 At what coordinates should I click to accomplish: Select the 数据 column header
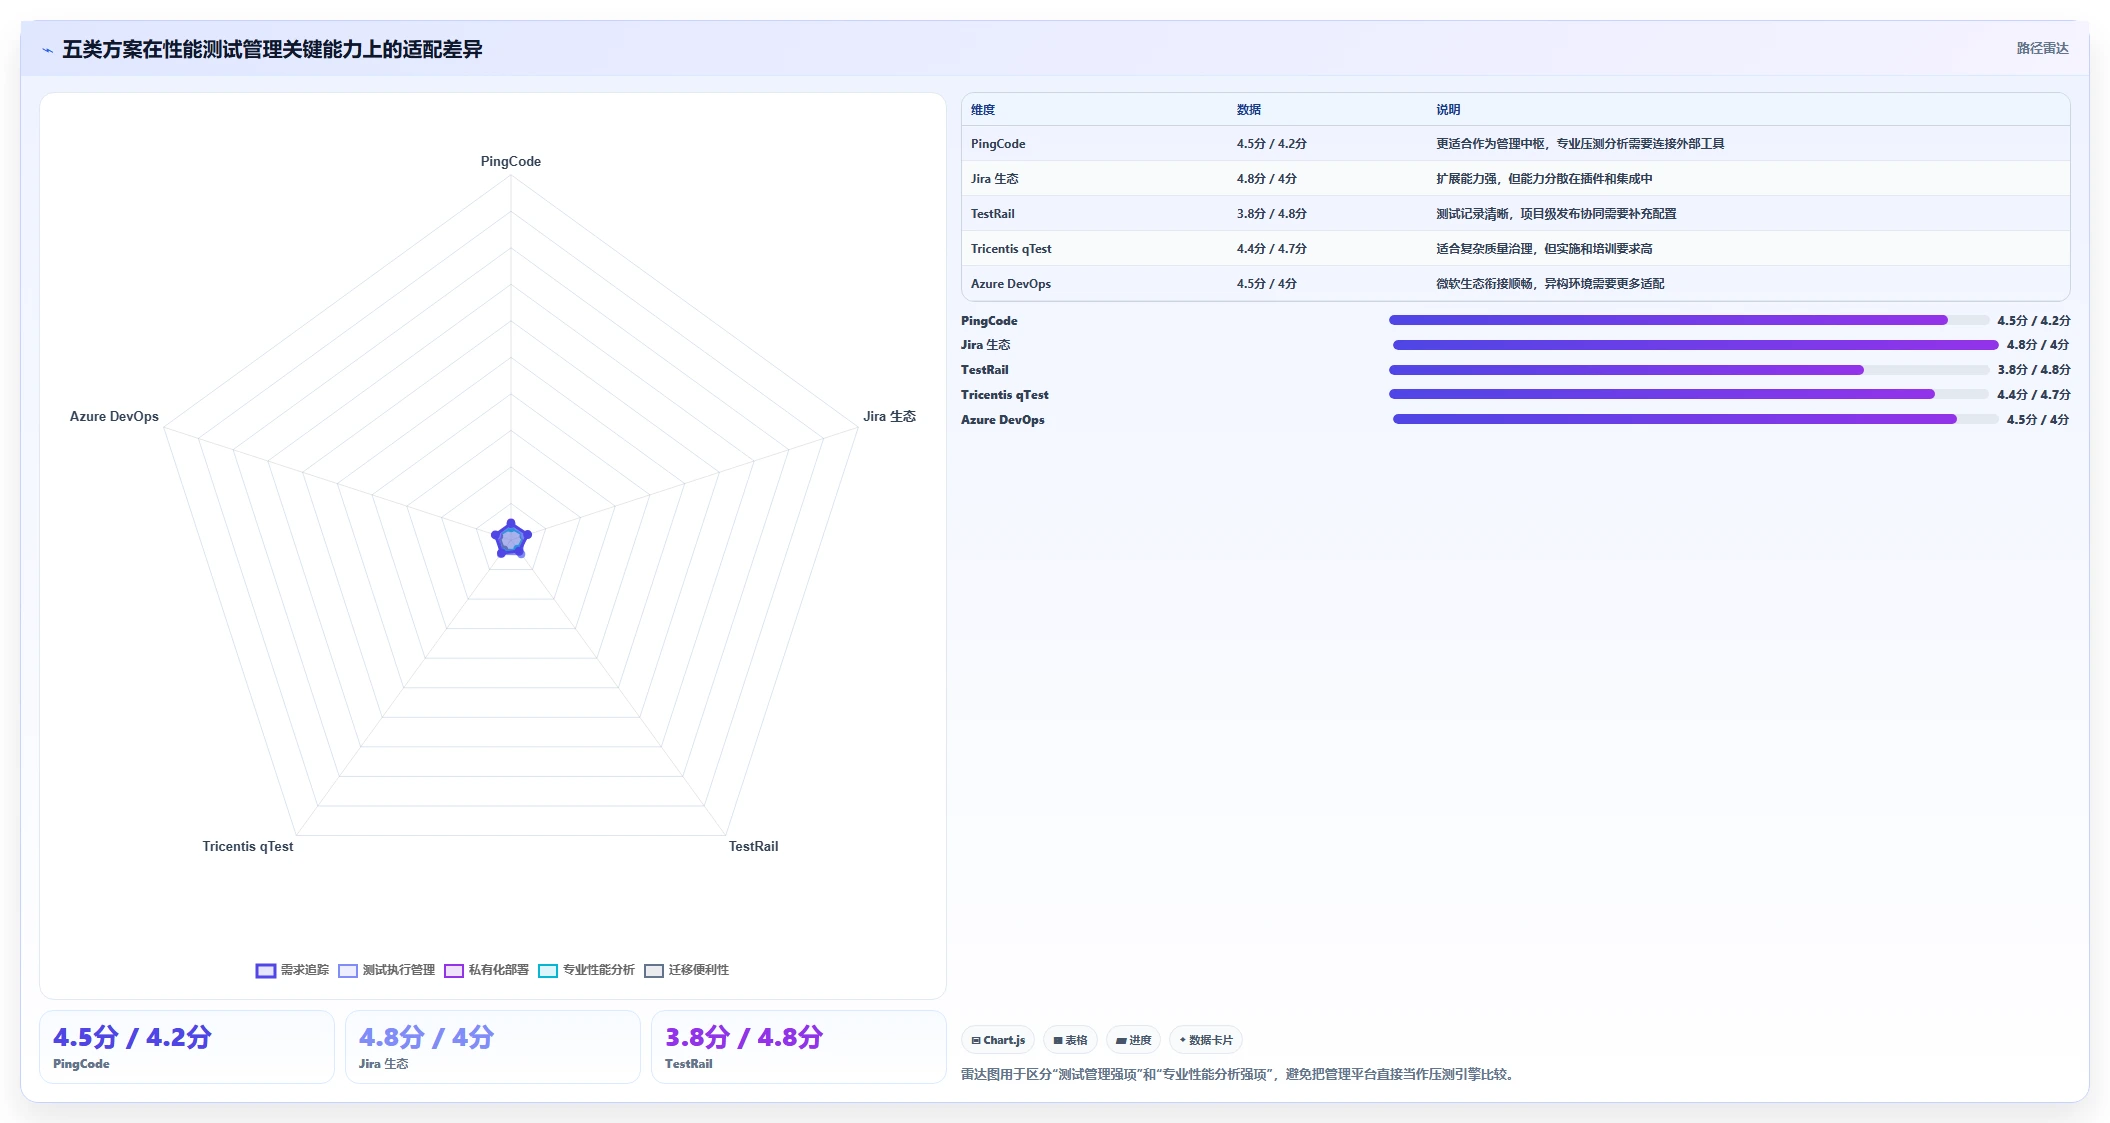click(x=1249, y=110)
